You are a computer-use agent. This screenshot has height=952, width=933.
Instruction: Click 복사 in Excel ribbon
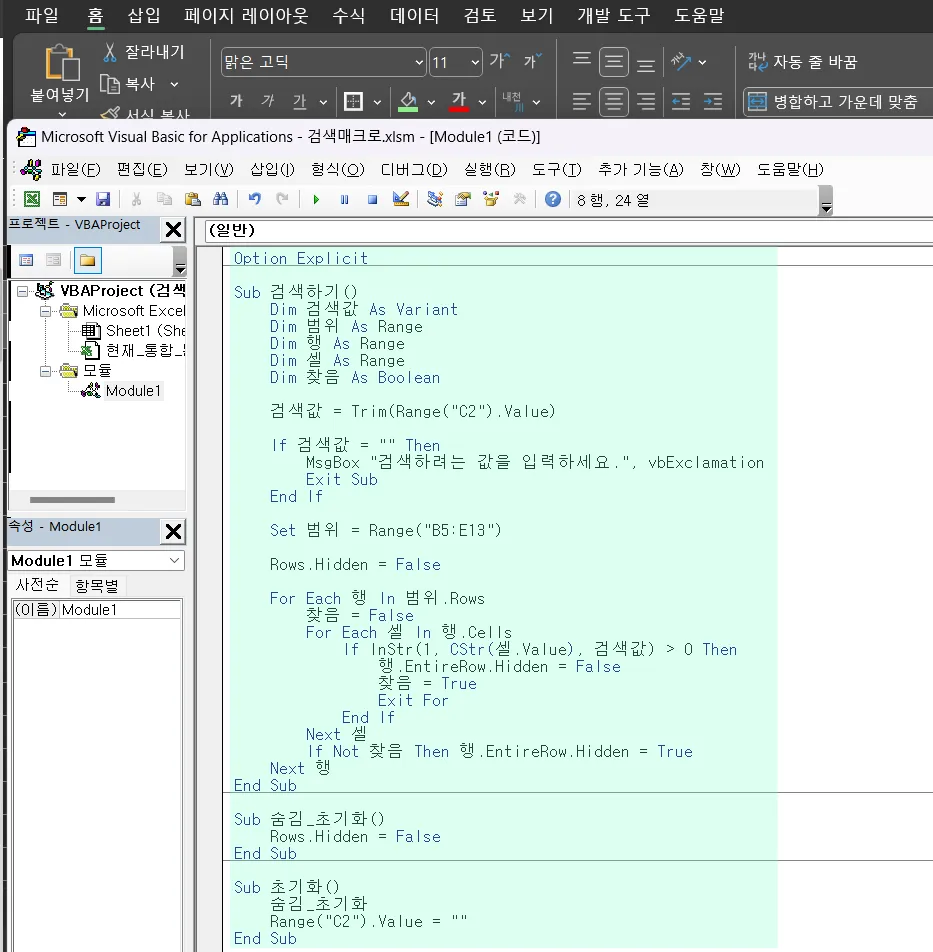[x=129, y=84]
